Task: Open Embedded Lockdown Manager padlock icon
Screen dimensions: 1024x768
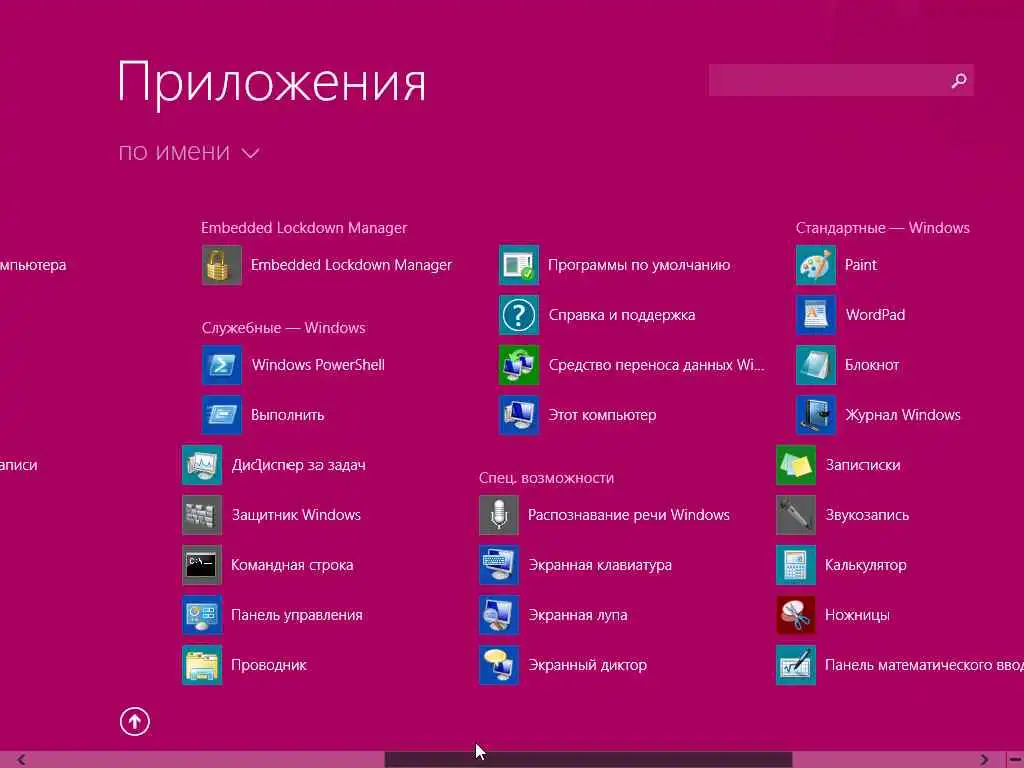Action: 221,265
